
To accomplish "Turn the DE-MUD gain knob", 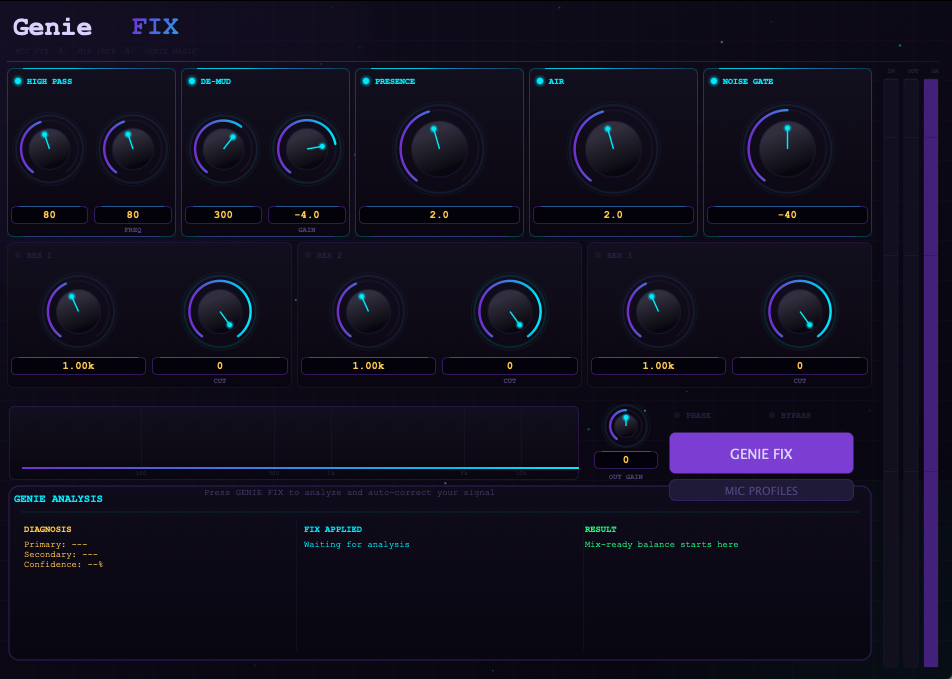I will pos(307,149).
